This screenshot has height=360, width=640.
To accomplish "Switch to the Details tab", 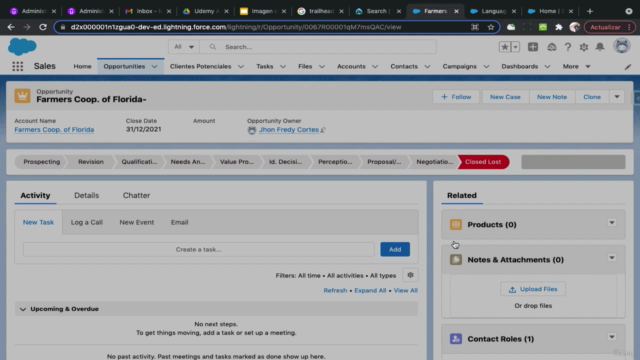I will click(x=87, y=196).
